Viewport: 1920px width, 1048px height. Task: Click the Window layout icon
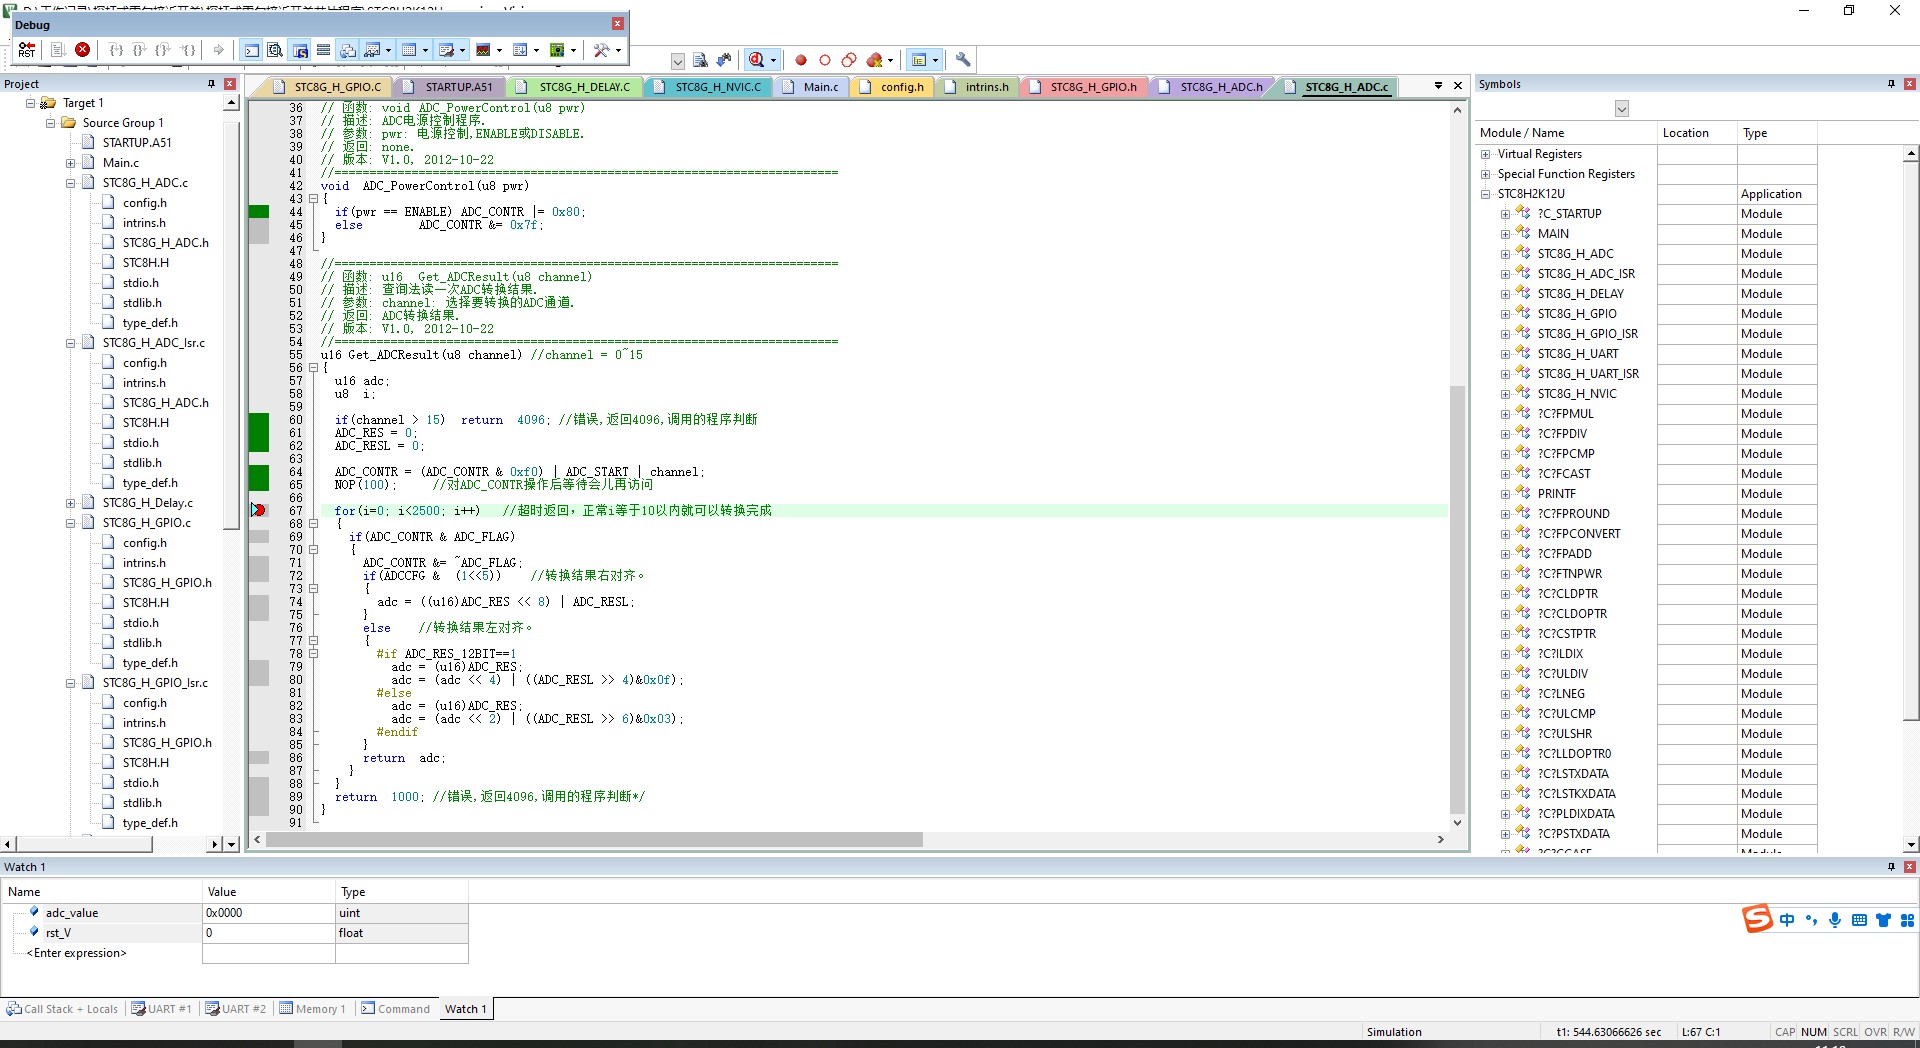click(919, 60)
